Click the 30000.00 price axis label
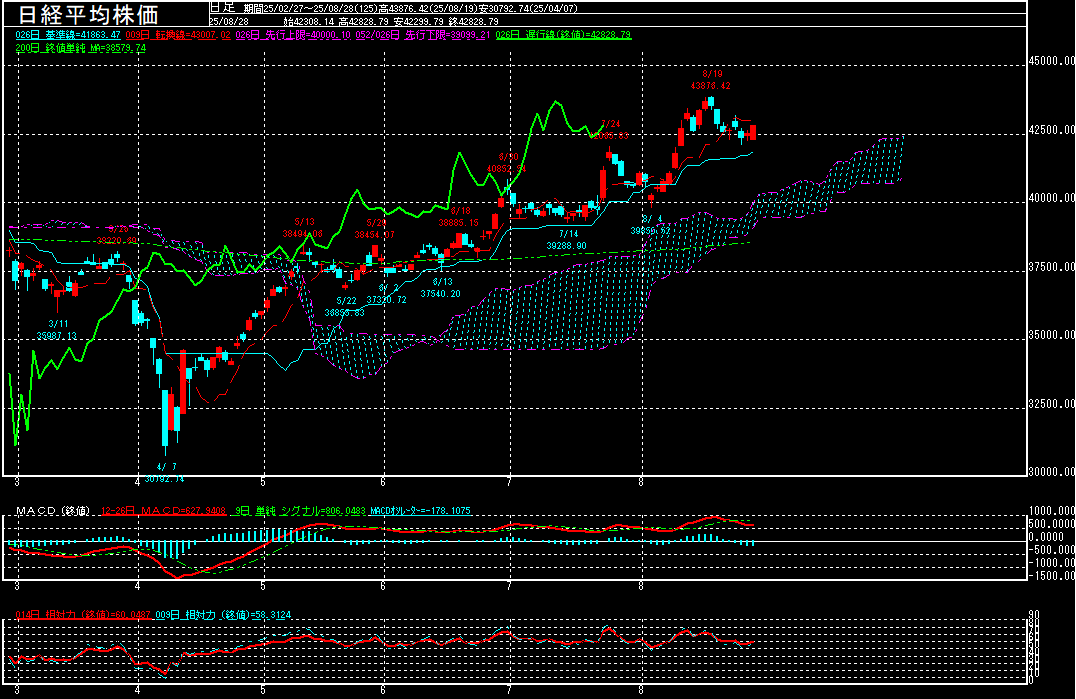Image resolution: width=1076 pixels, height=699 pixels. pyautogui.click(x=1051, y=472)
